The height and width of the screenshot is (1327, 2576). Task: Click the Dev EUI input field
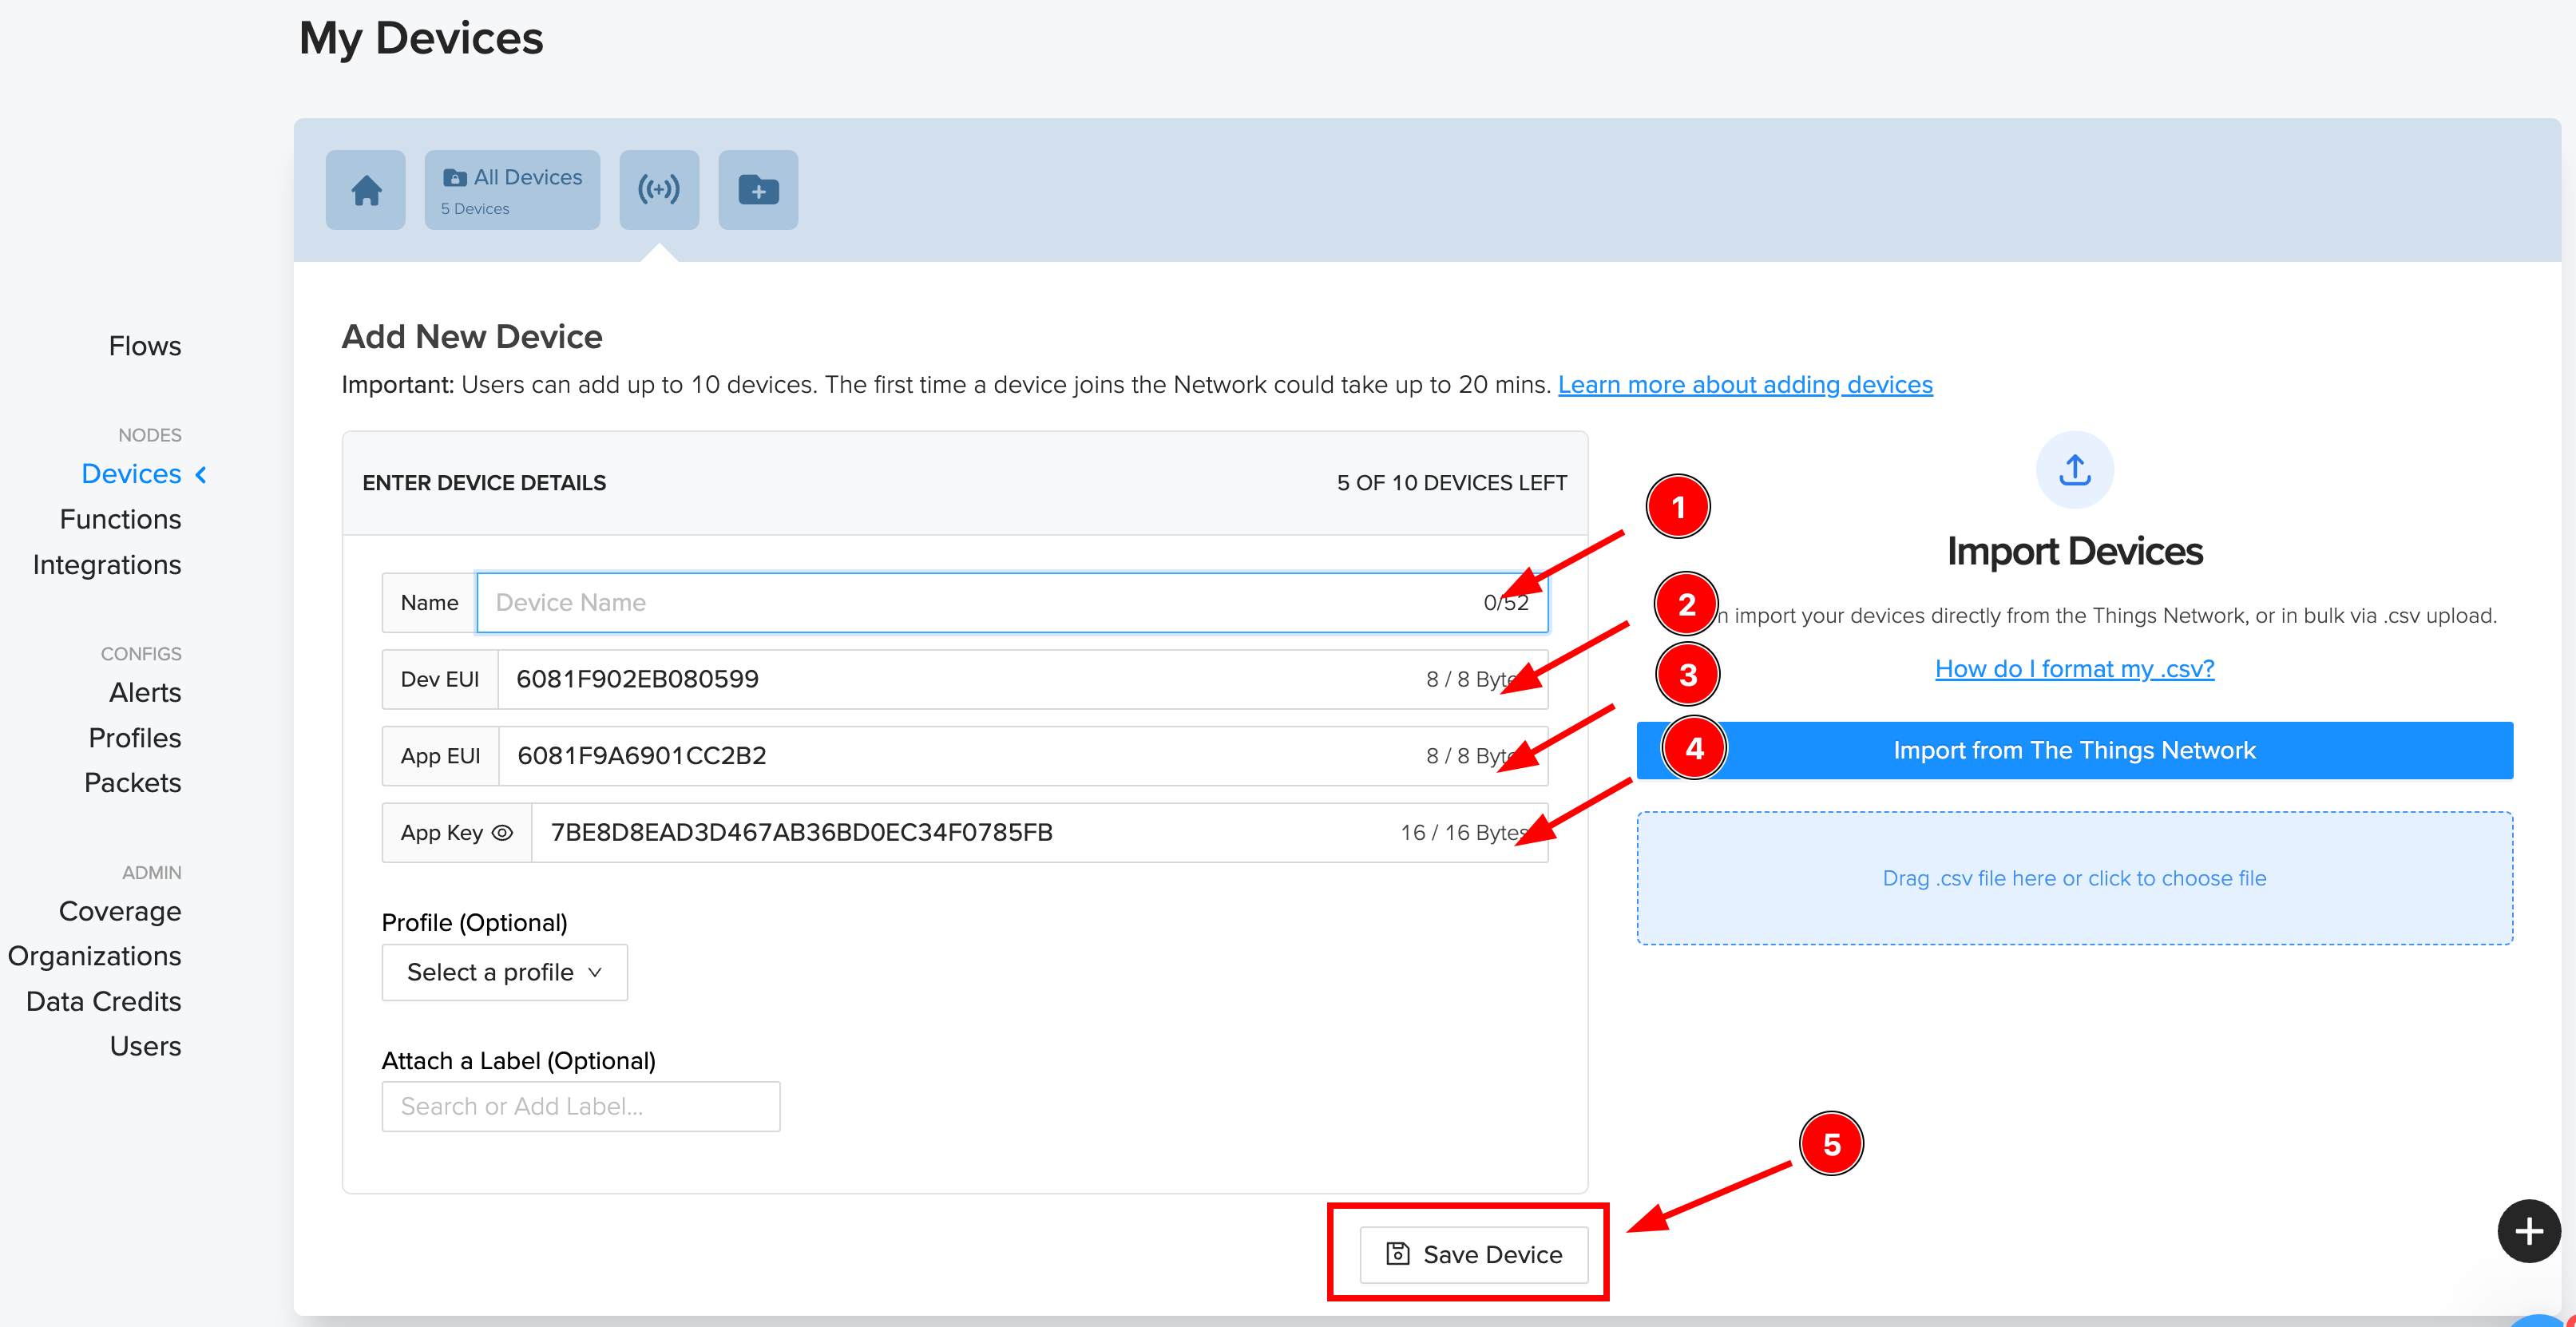[x=960, y=679]
